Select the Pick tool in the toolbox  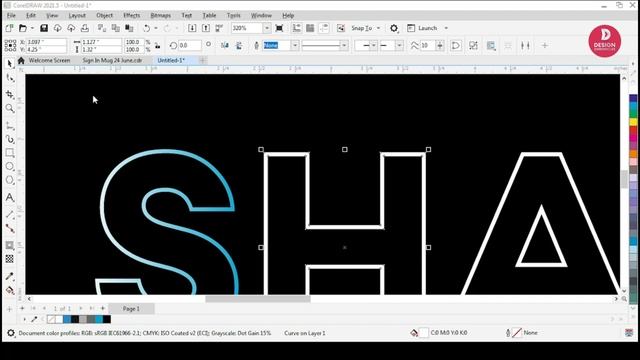click(10, 64)
